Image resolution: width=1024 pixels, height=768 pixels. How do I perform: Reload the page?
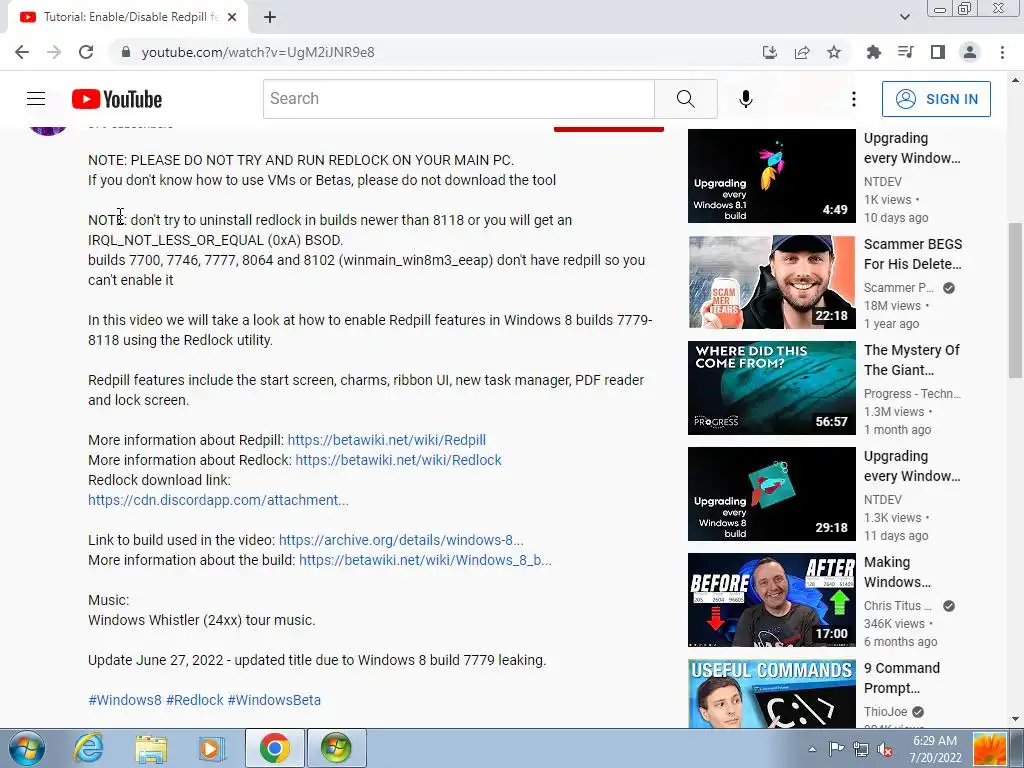pos(86,52)
